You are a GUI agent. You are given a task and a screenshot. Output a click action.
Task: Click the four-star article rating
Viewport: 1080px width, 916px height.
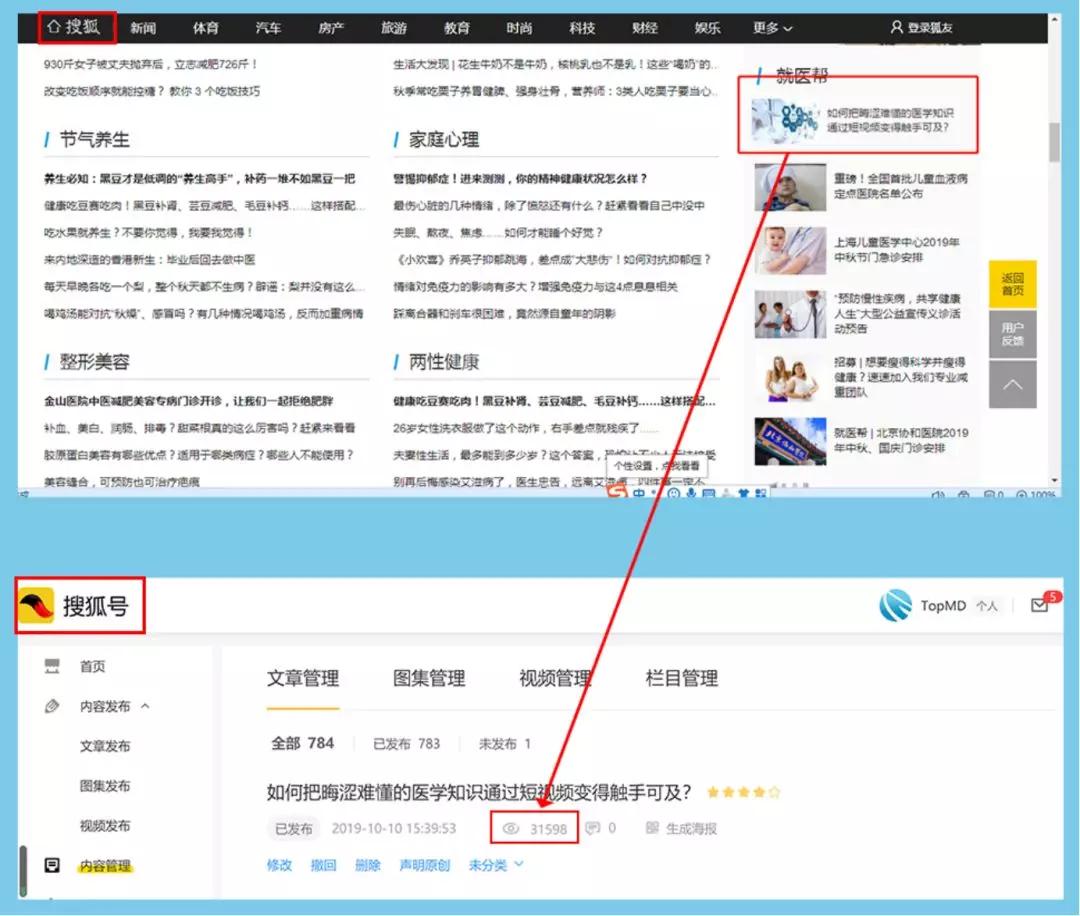(743, 792)
